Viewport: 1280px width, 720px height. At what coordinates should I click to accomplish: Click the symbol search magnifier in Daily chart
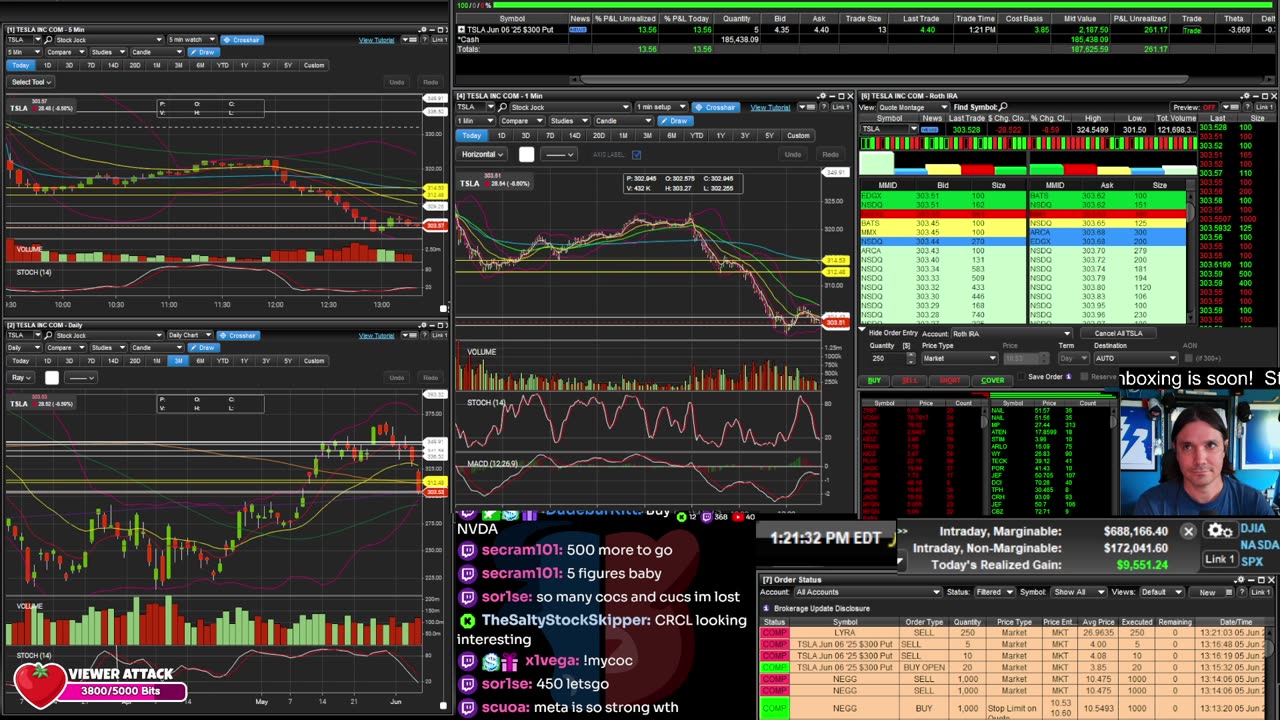(46, 335)
